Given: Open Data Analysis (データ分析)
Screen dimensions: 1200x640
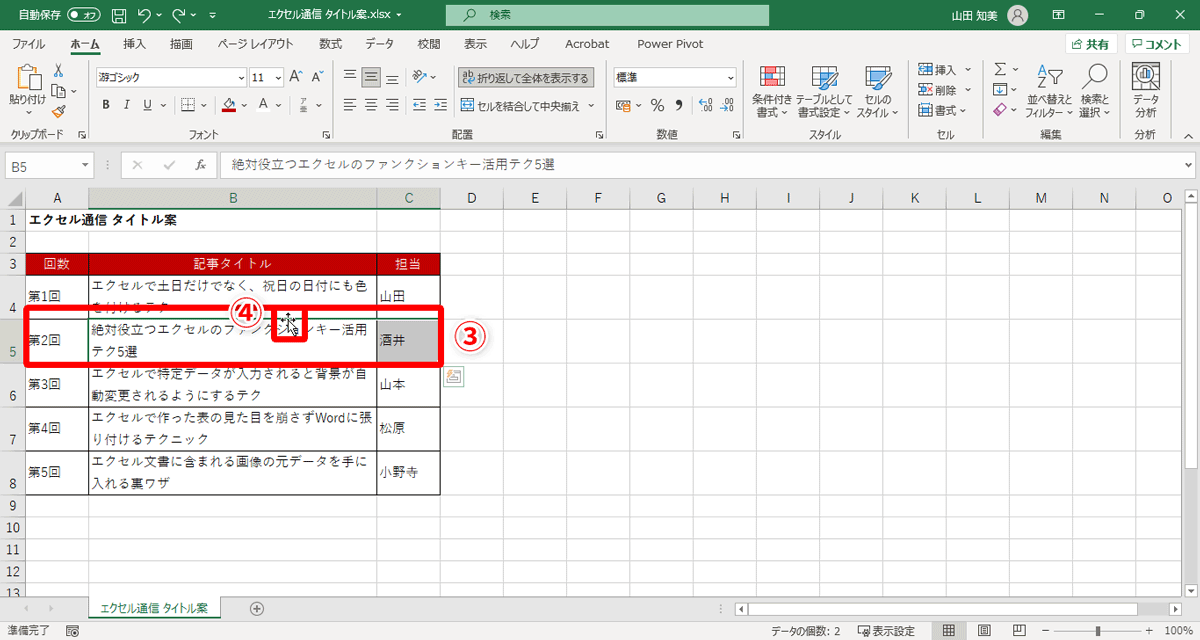Looking at the screenshot, I should point(1145,92).
